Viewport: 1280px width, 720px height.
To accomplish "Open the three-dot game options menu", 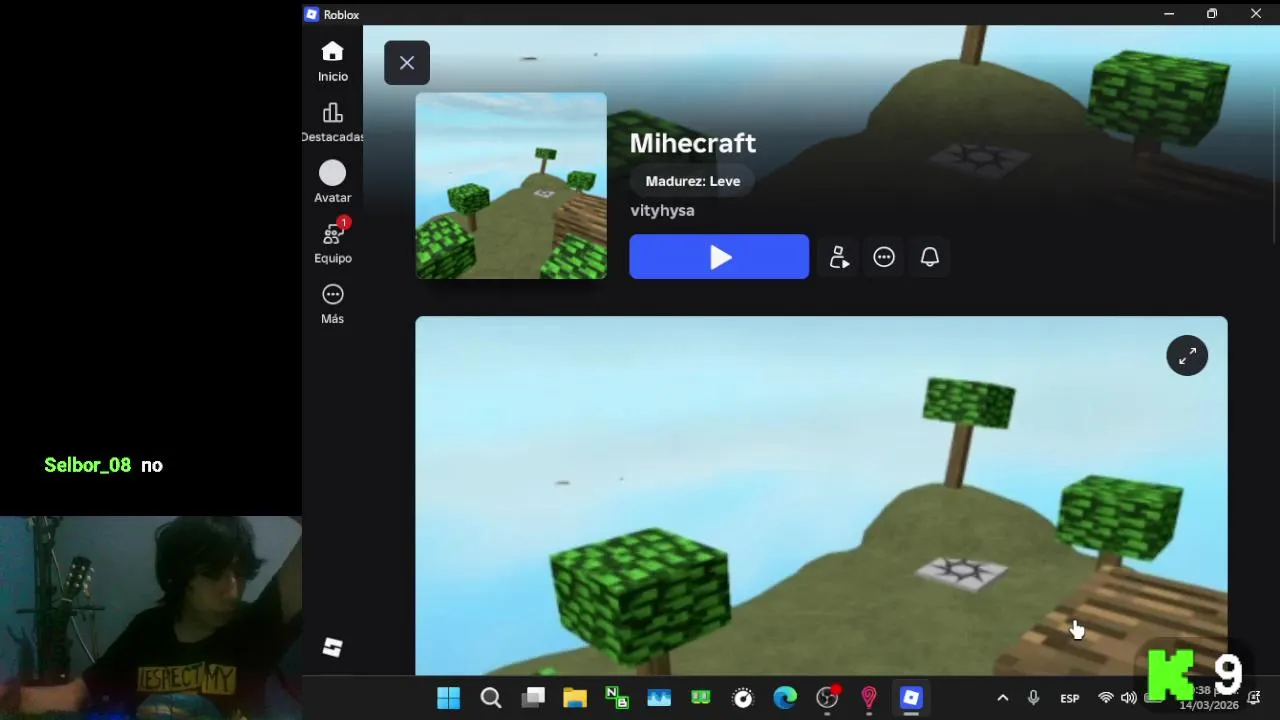I will (x=884, y=257).
